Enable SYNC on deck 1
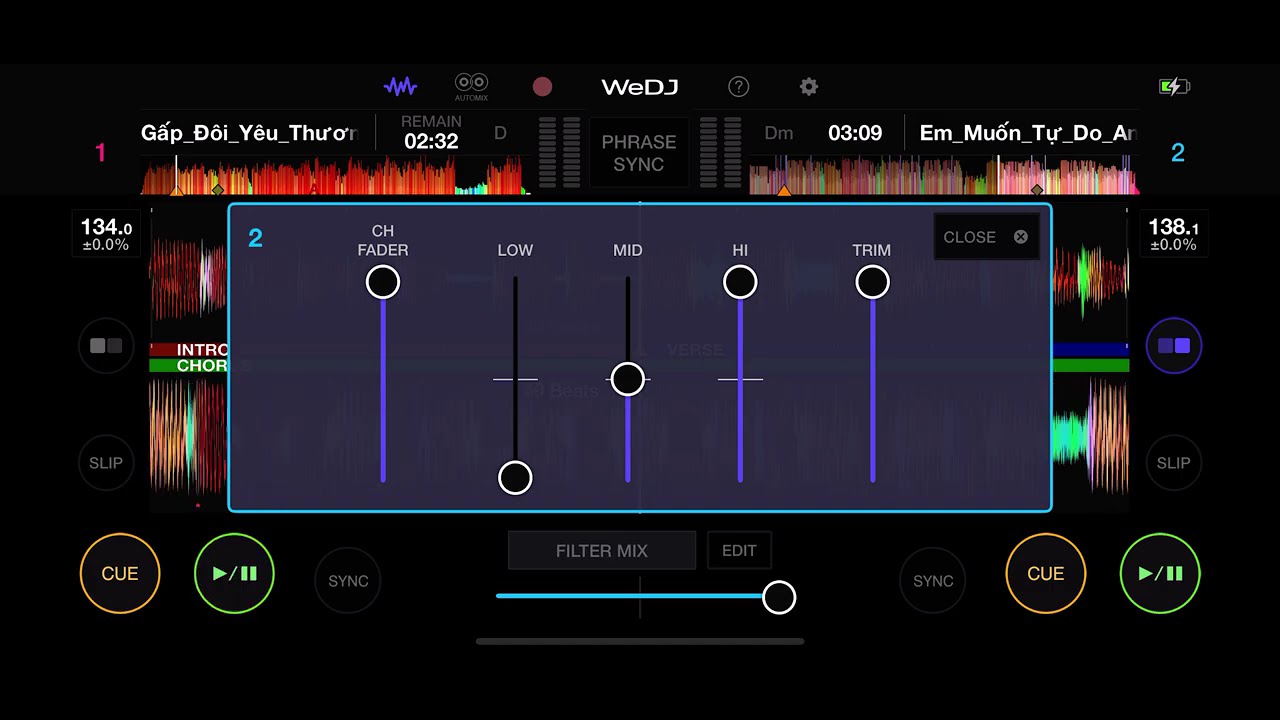 pyautogui.click(x=348, y=580)
